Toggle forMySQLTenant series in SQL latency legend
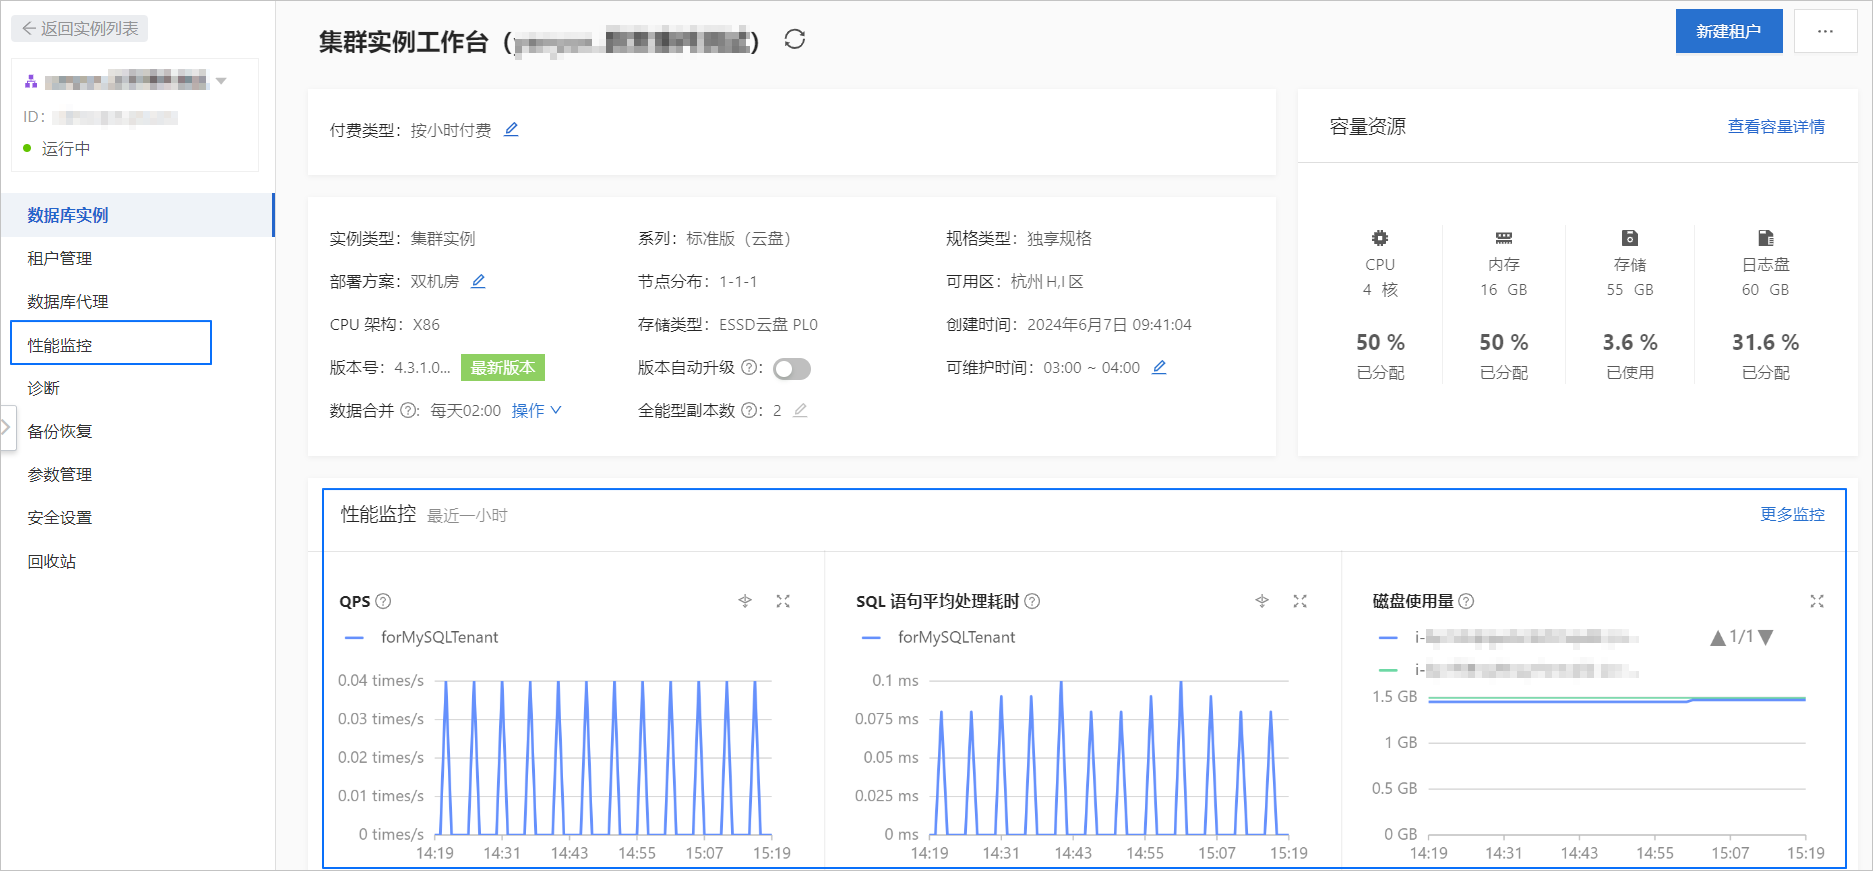Screen dimensions: 1873x871 [938, 637]
